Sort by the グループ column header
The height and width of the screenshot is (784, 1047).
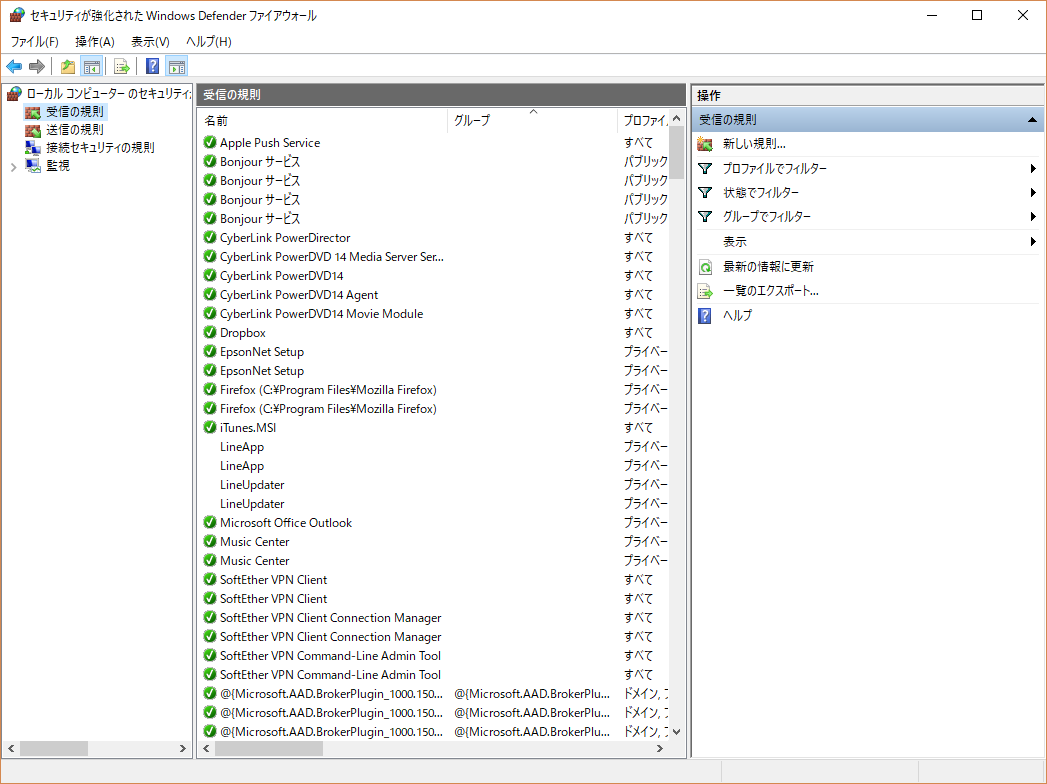532,121
